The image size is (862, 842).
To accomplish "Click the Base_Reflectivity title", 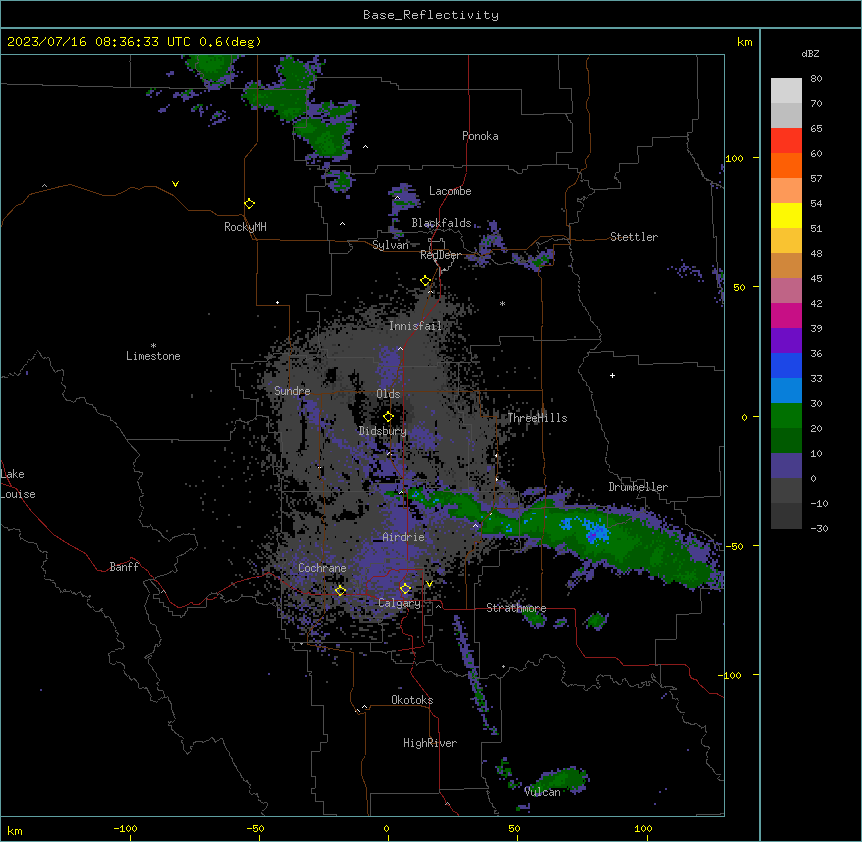I will click(431, 15).
